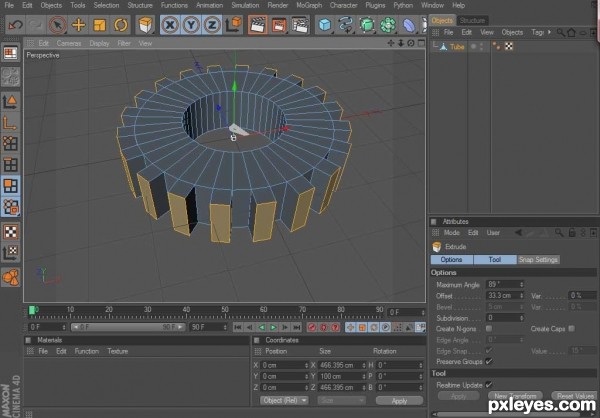Toggle X axis lock

click(170, 25)
